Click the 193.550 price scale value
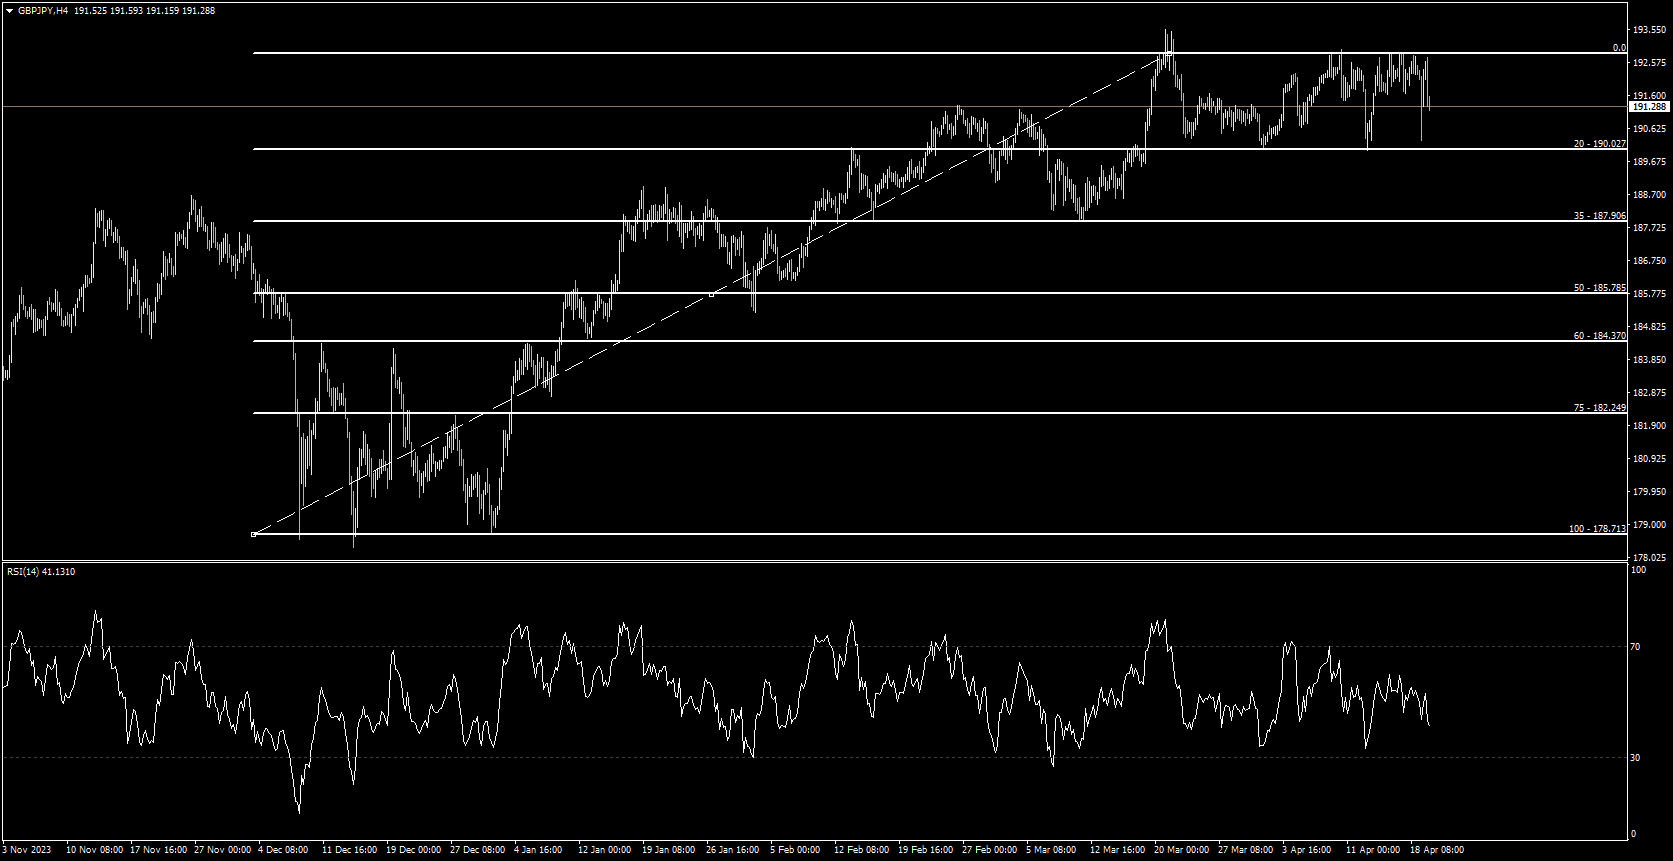This screenshot has height=861, width=1673. click(1649, 30)
